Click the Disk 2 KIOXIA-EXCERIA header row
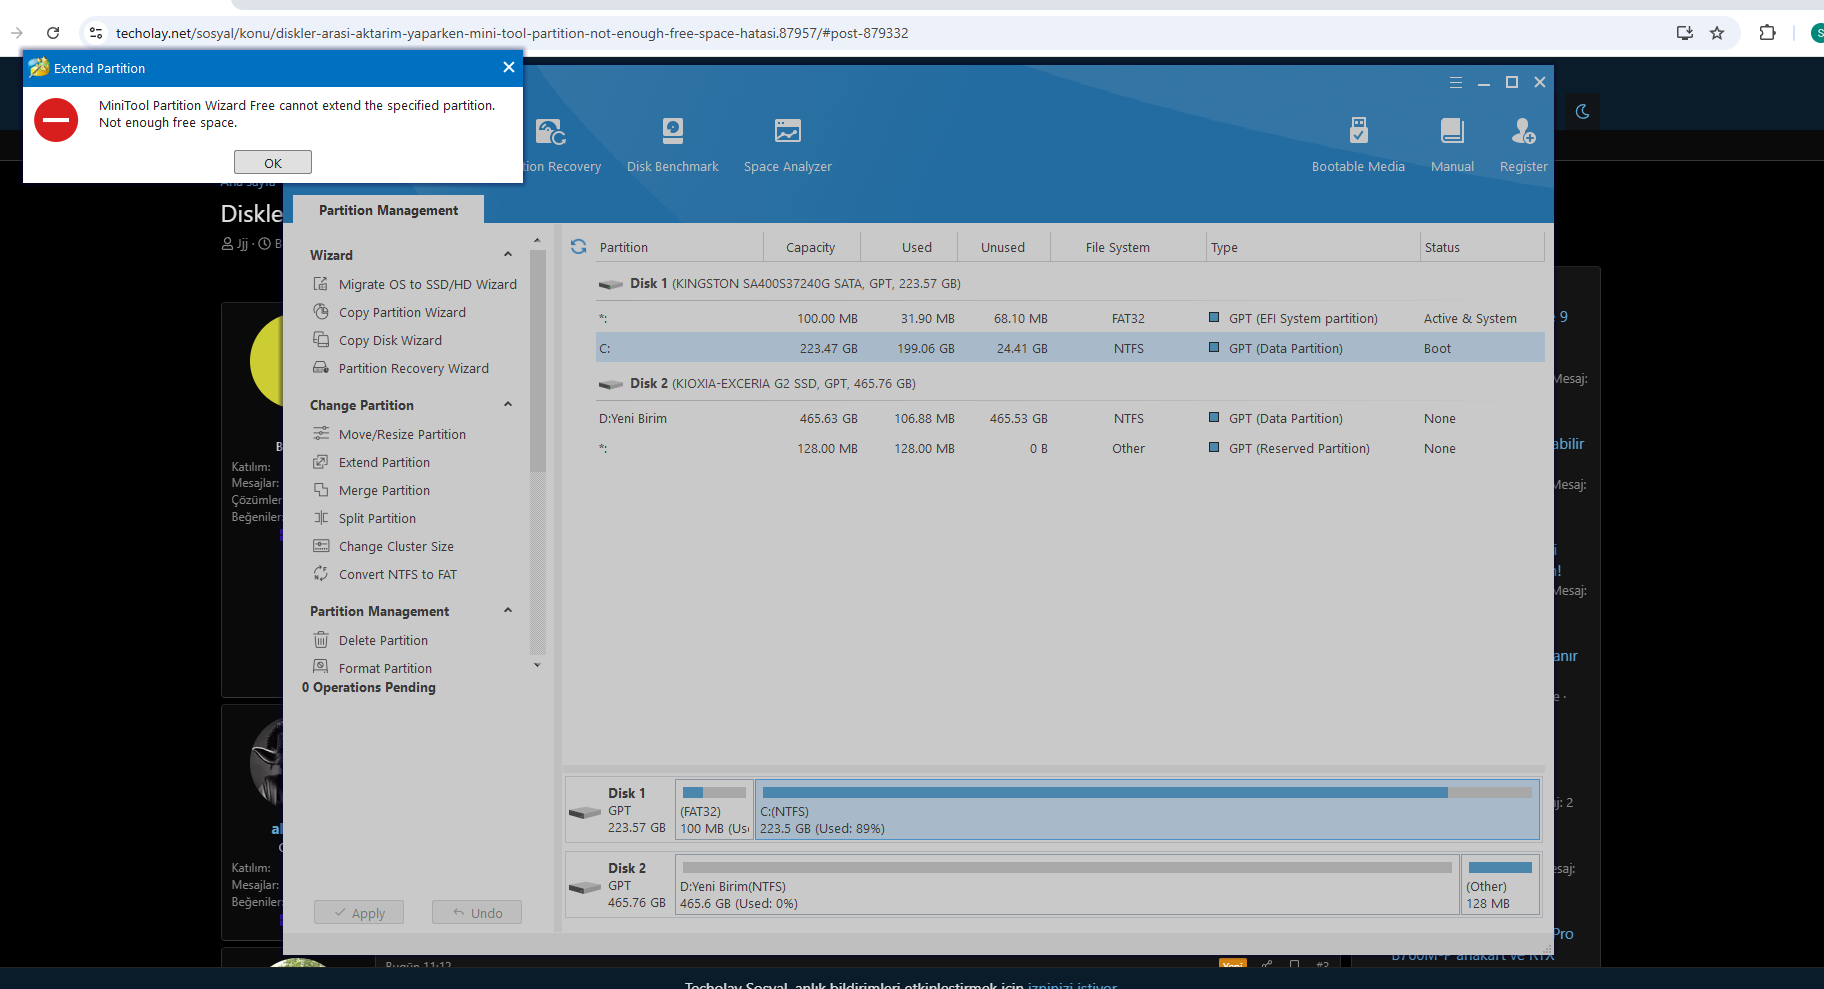Image resolution: width=1824 pixels, height=989 pixels. click(1070, 383)
